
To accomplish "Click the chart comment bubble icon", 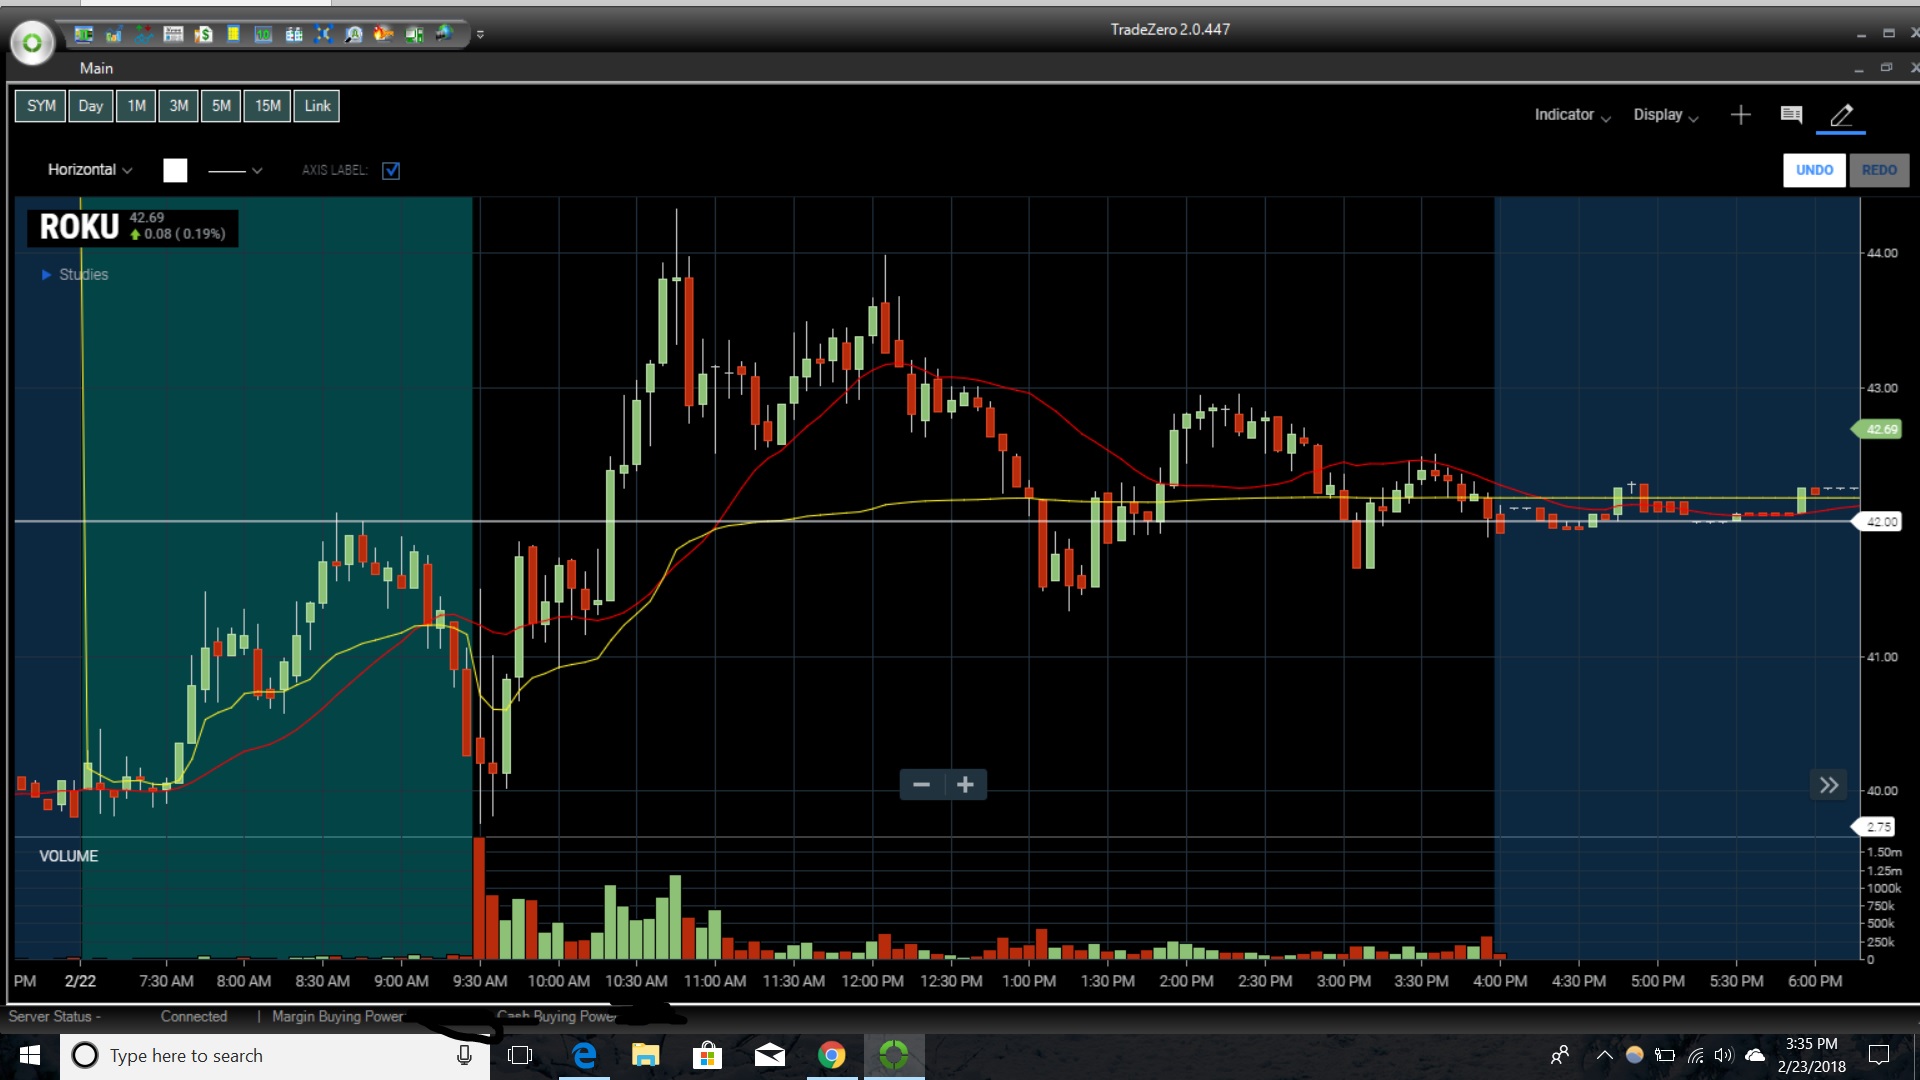I will (x=1791, y=115).
